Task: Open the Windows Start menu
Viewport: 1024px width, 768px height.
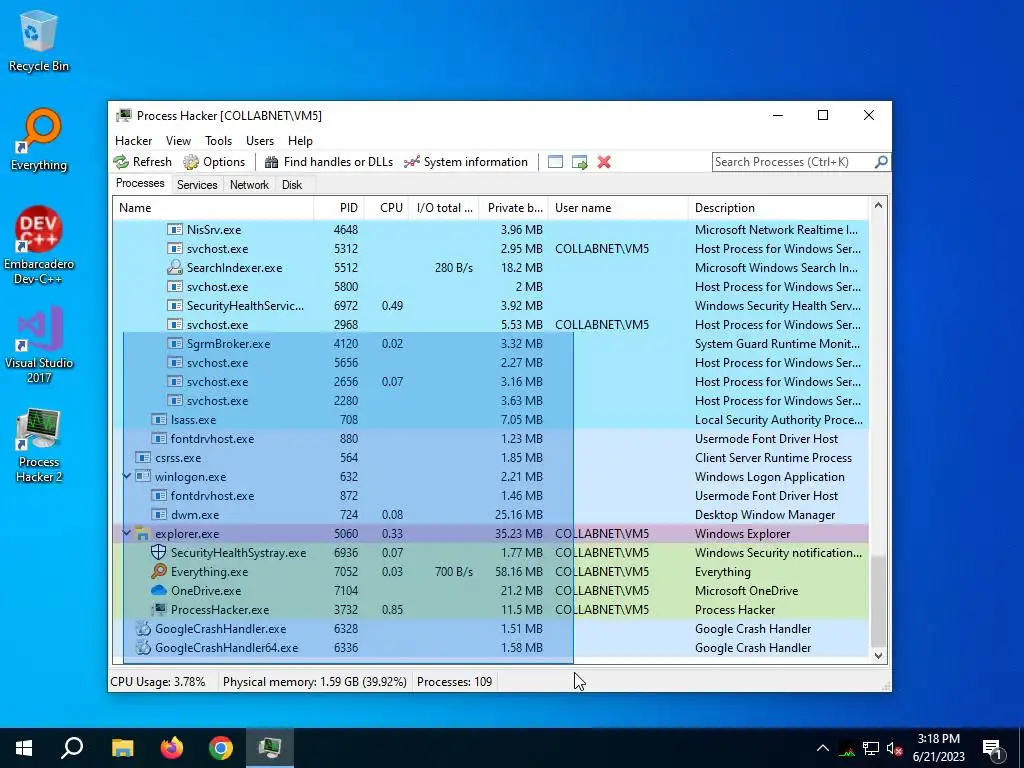Action: click(x=24, y=748)
